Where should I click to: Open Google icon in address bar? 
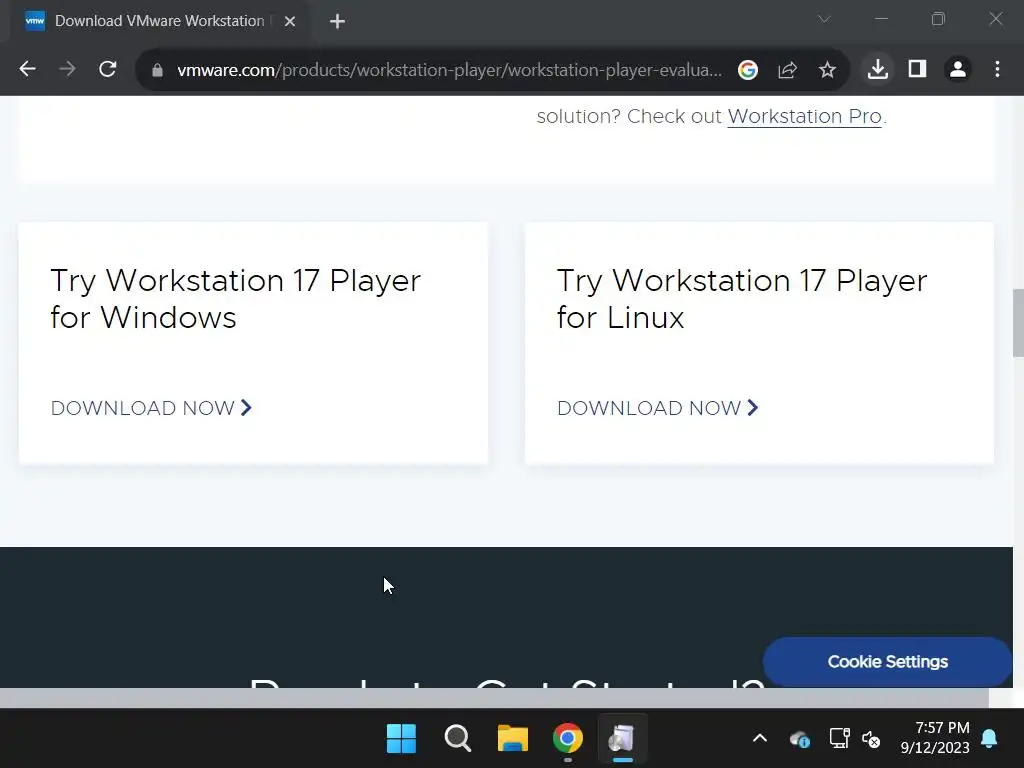click(748, 69)
